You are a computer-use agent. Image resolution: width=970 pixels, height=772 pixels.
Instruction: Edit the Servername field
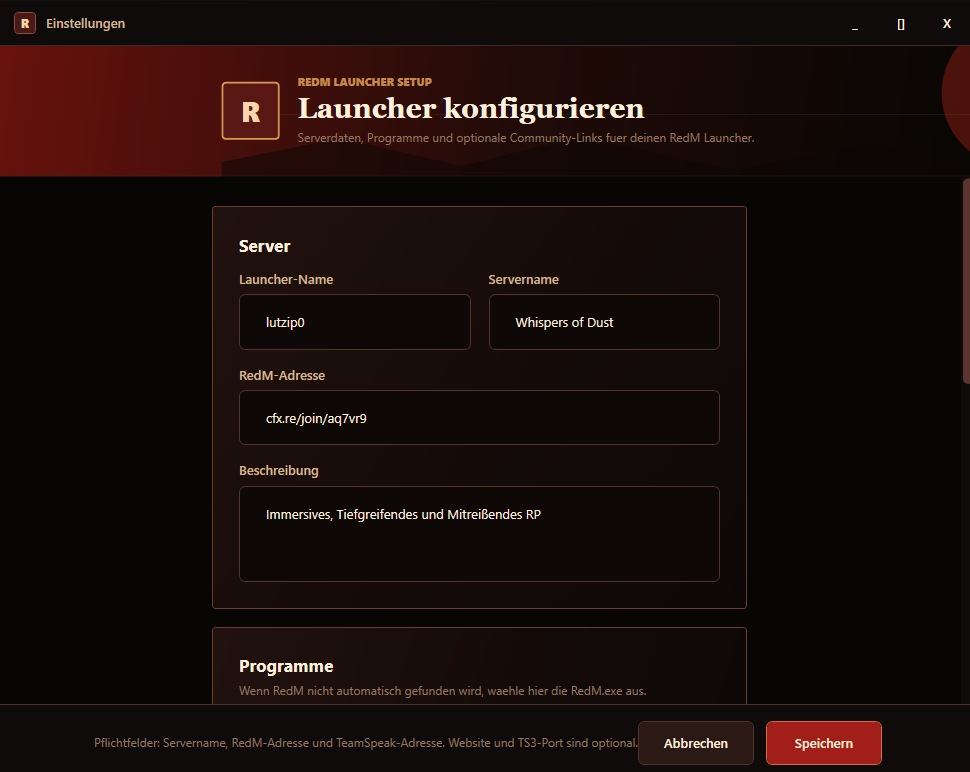(x=604, y=322)
